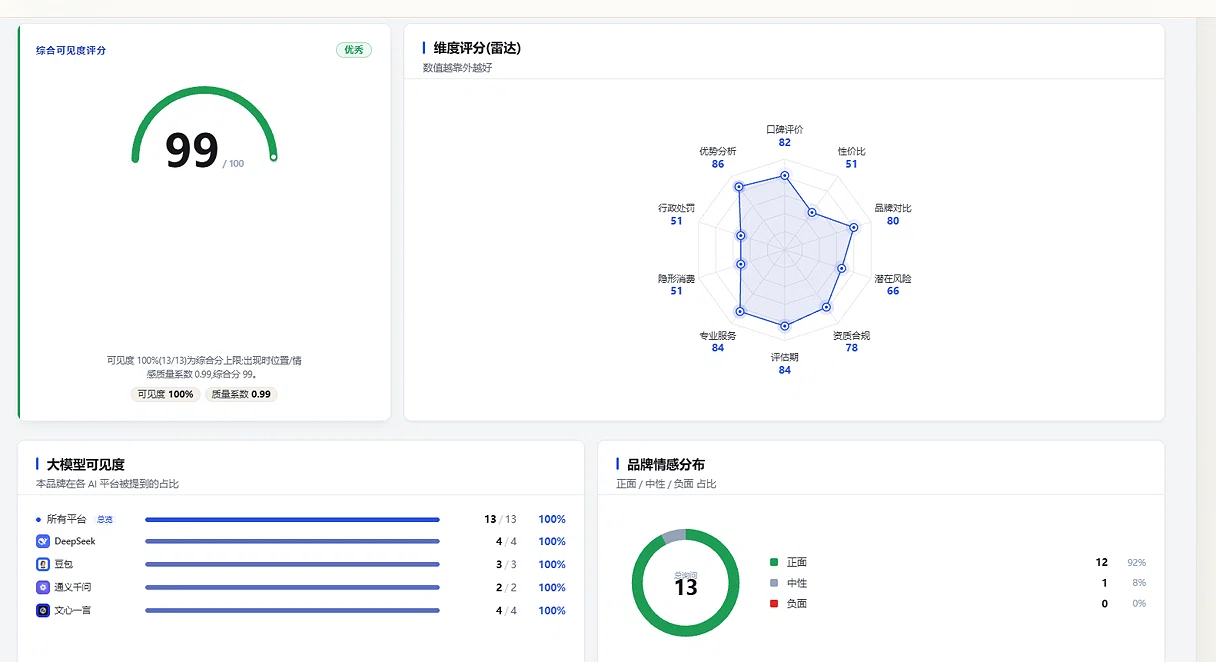The width and height of the screenshot is (1216, 662).
Task: Click the 本品牌在各 AI 平台 subtitle
Action: pyautogui.click(x=107, y=484)
